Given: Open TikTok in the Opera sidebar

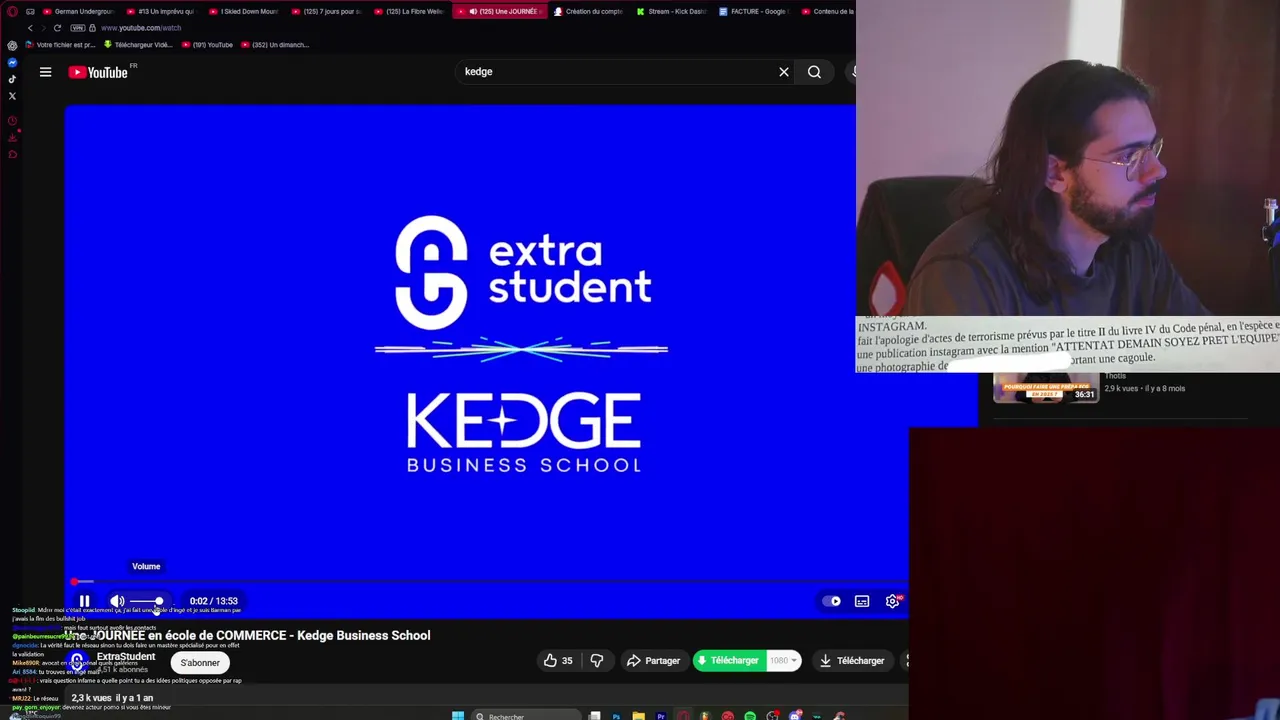Looking at the screenshot, I should click(x=12, y=79).
